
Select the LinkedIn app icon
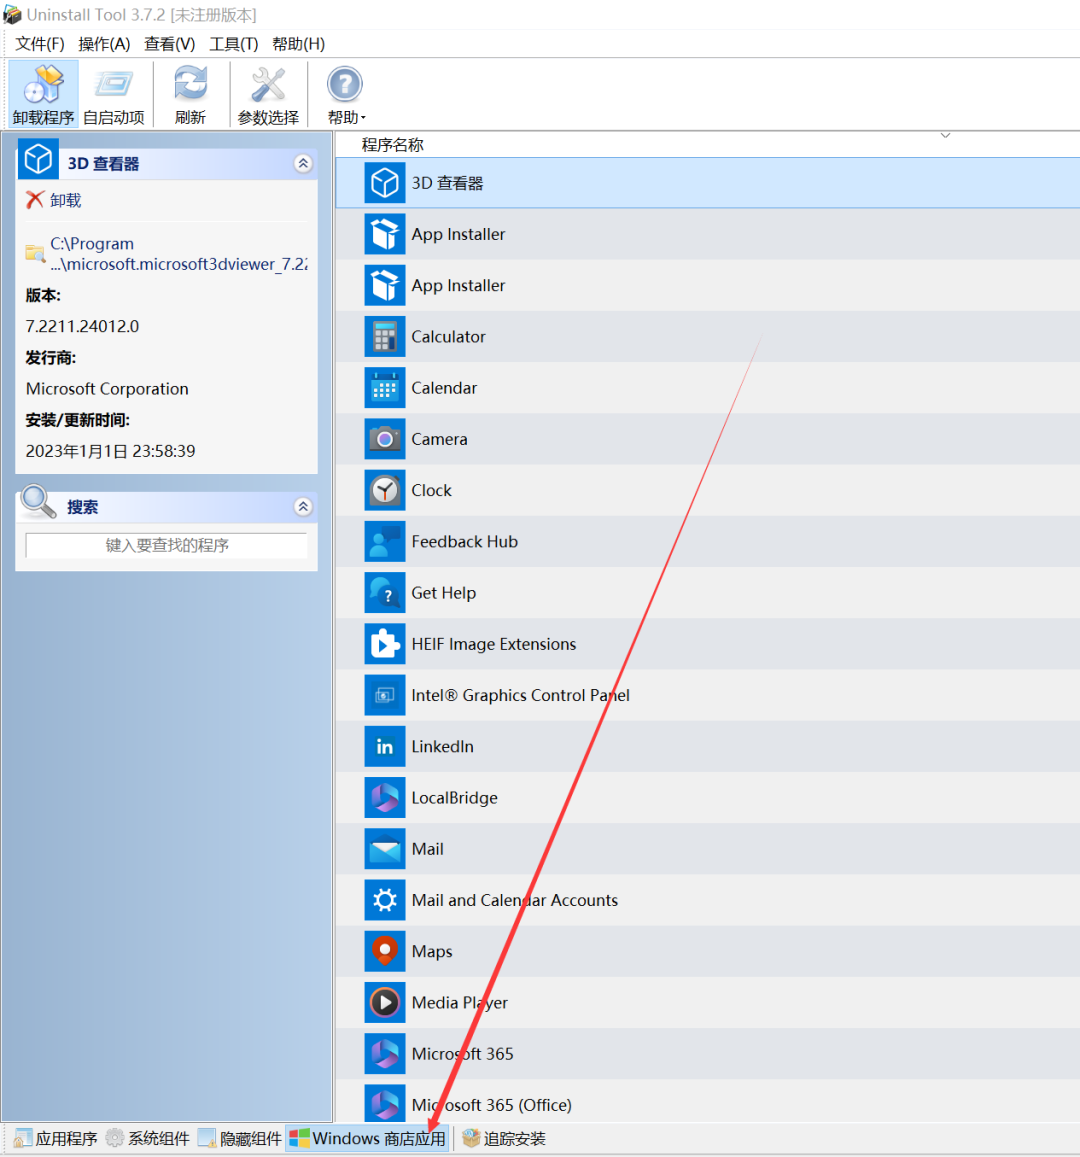384,747
